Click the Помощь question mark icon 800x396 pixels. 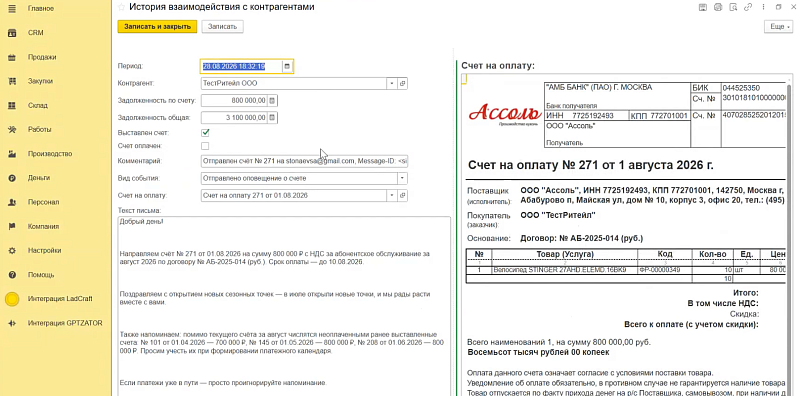click(x=12, y=275)
